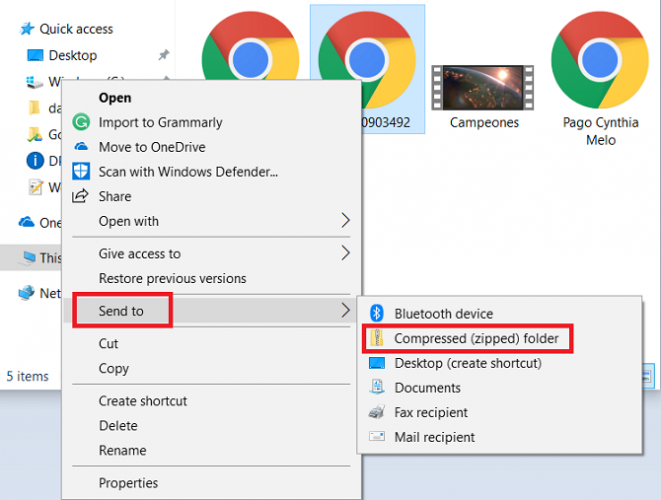
Task: Click the Campeones file name
Action: [x=484, y=122]
